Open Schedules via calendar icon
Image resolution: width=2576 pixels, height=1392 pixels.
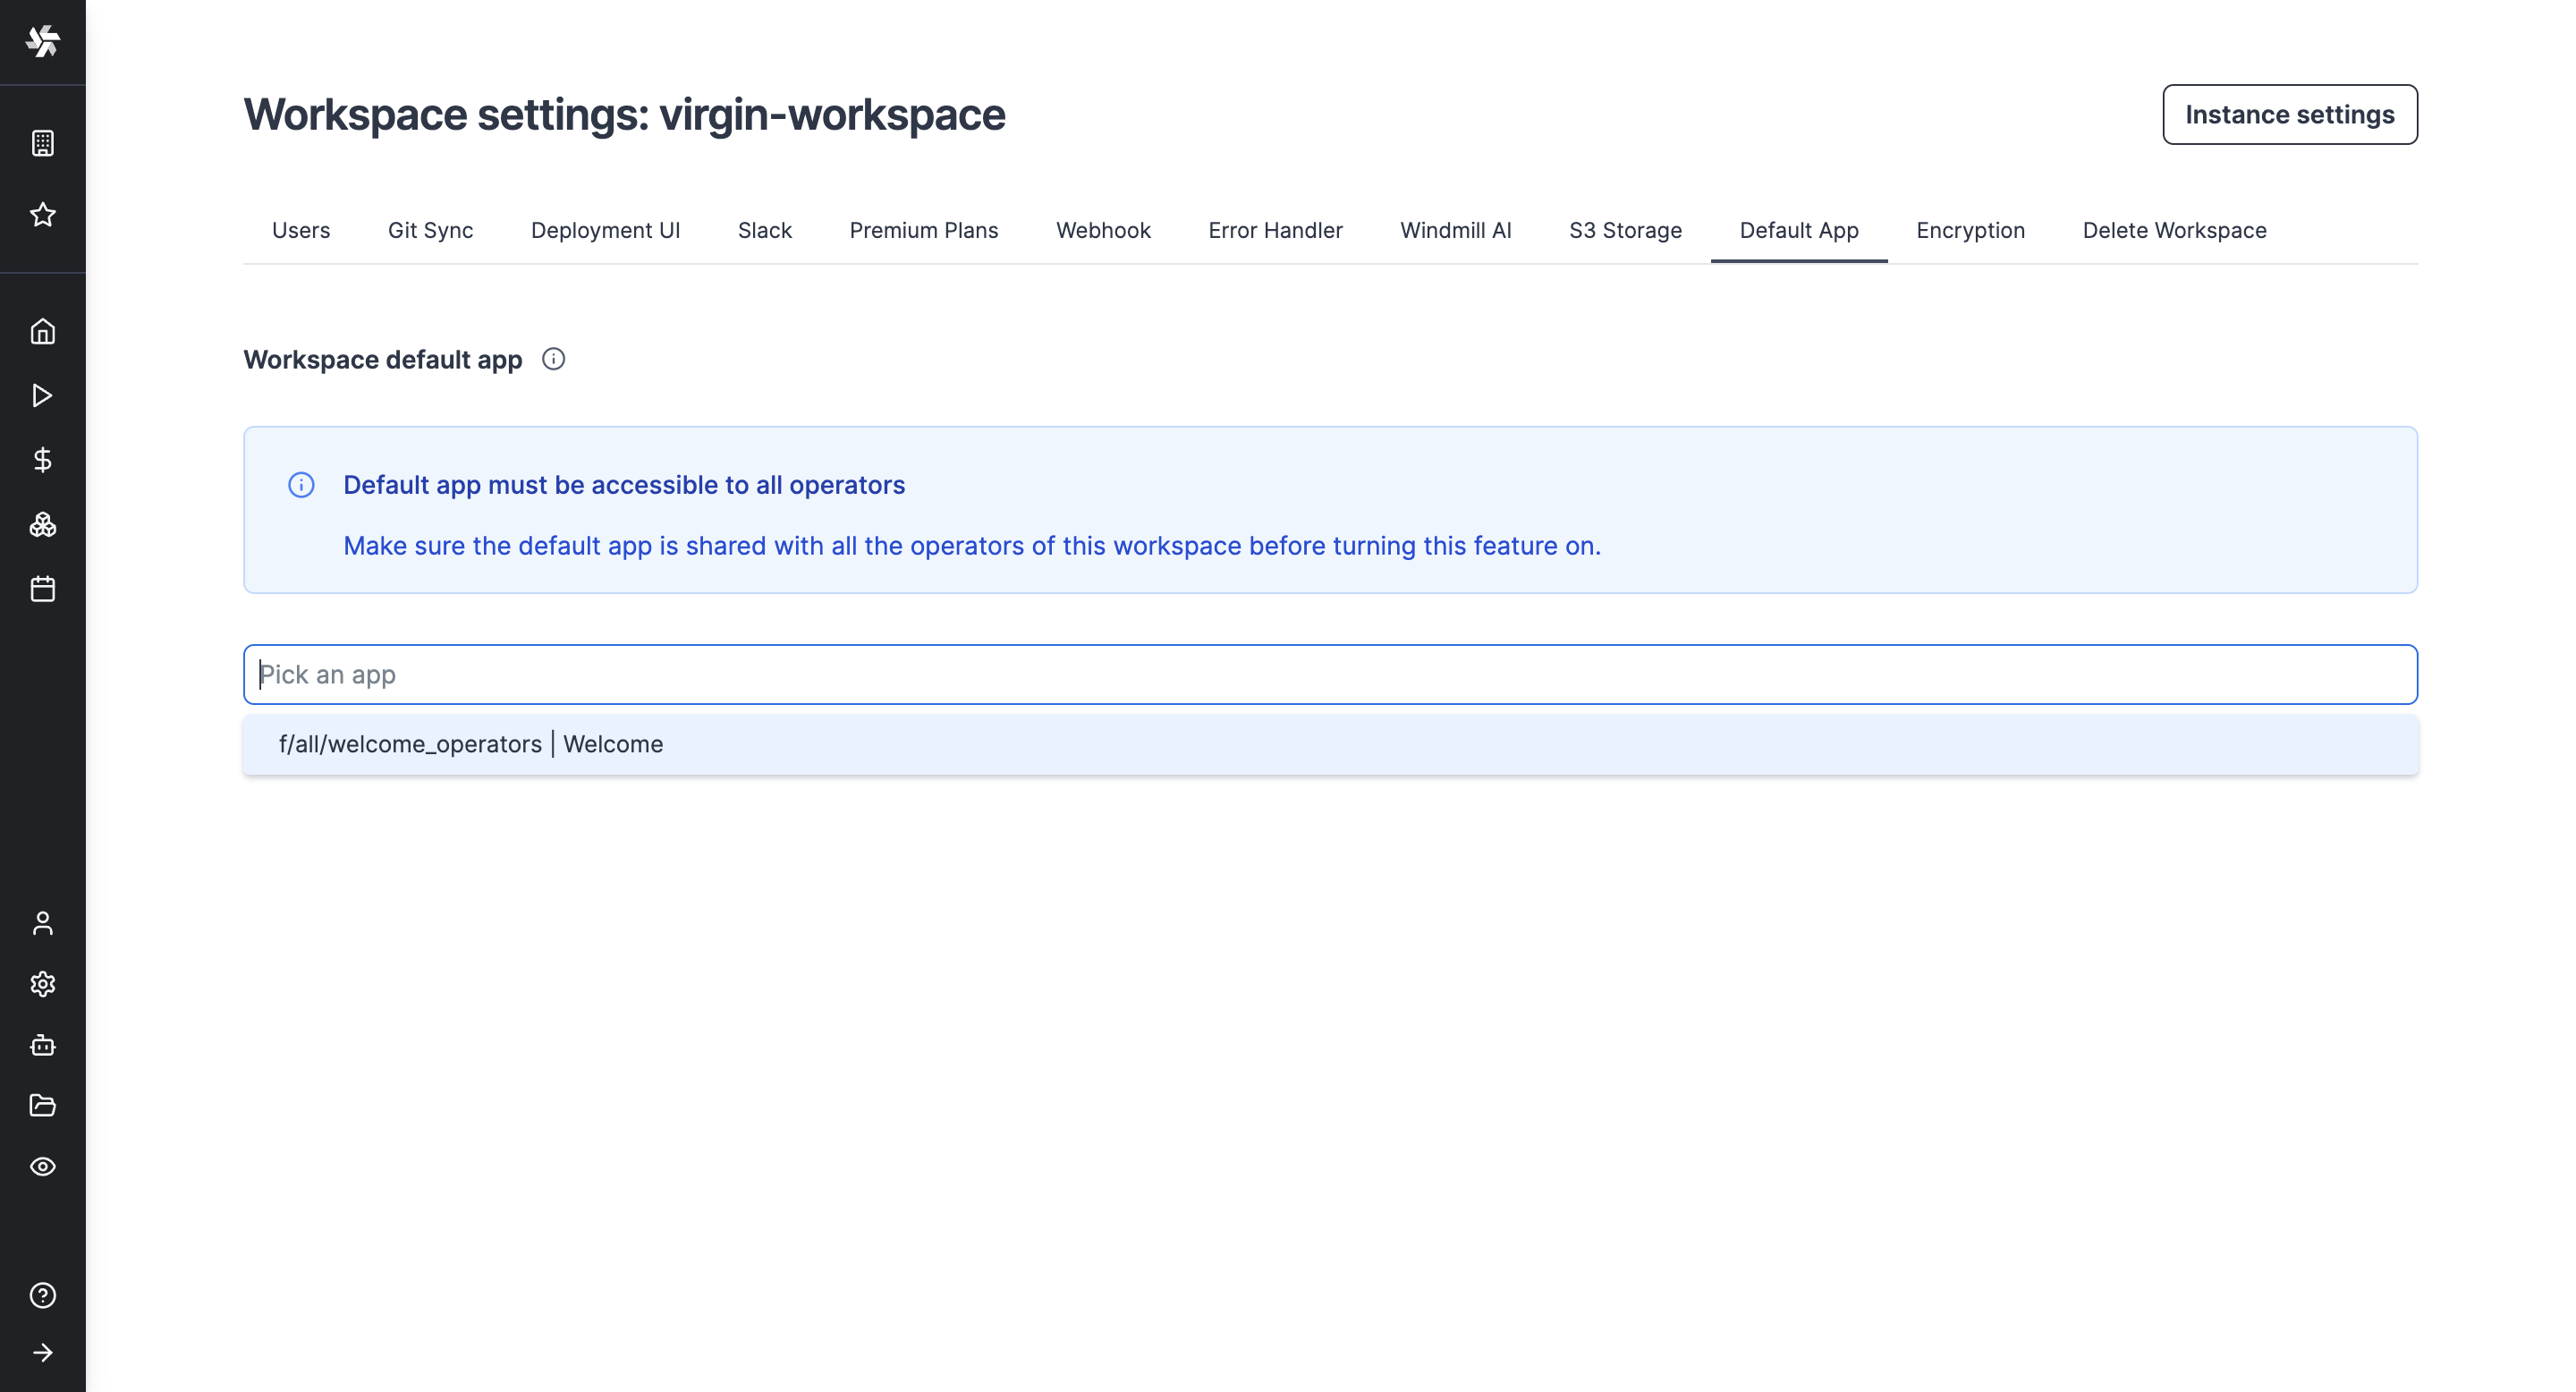42,589
